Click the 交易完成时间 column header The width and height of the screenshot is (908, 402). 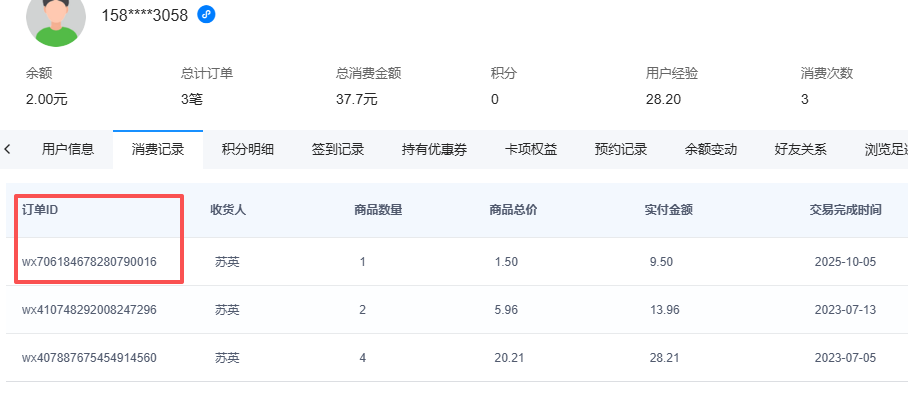point(845,210)
